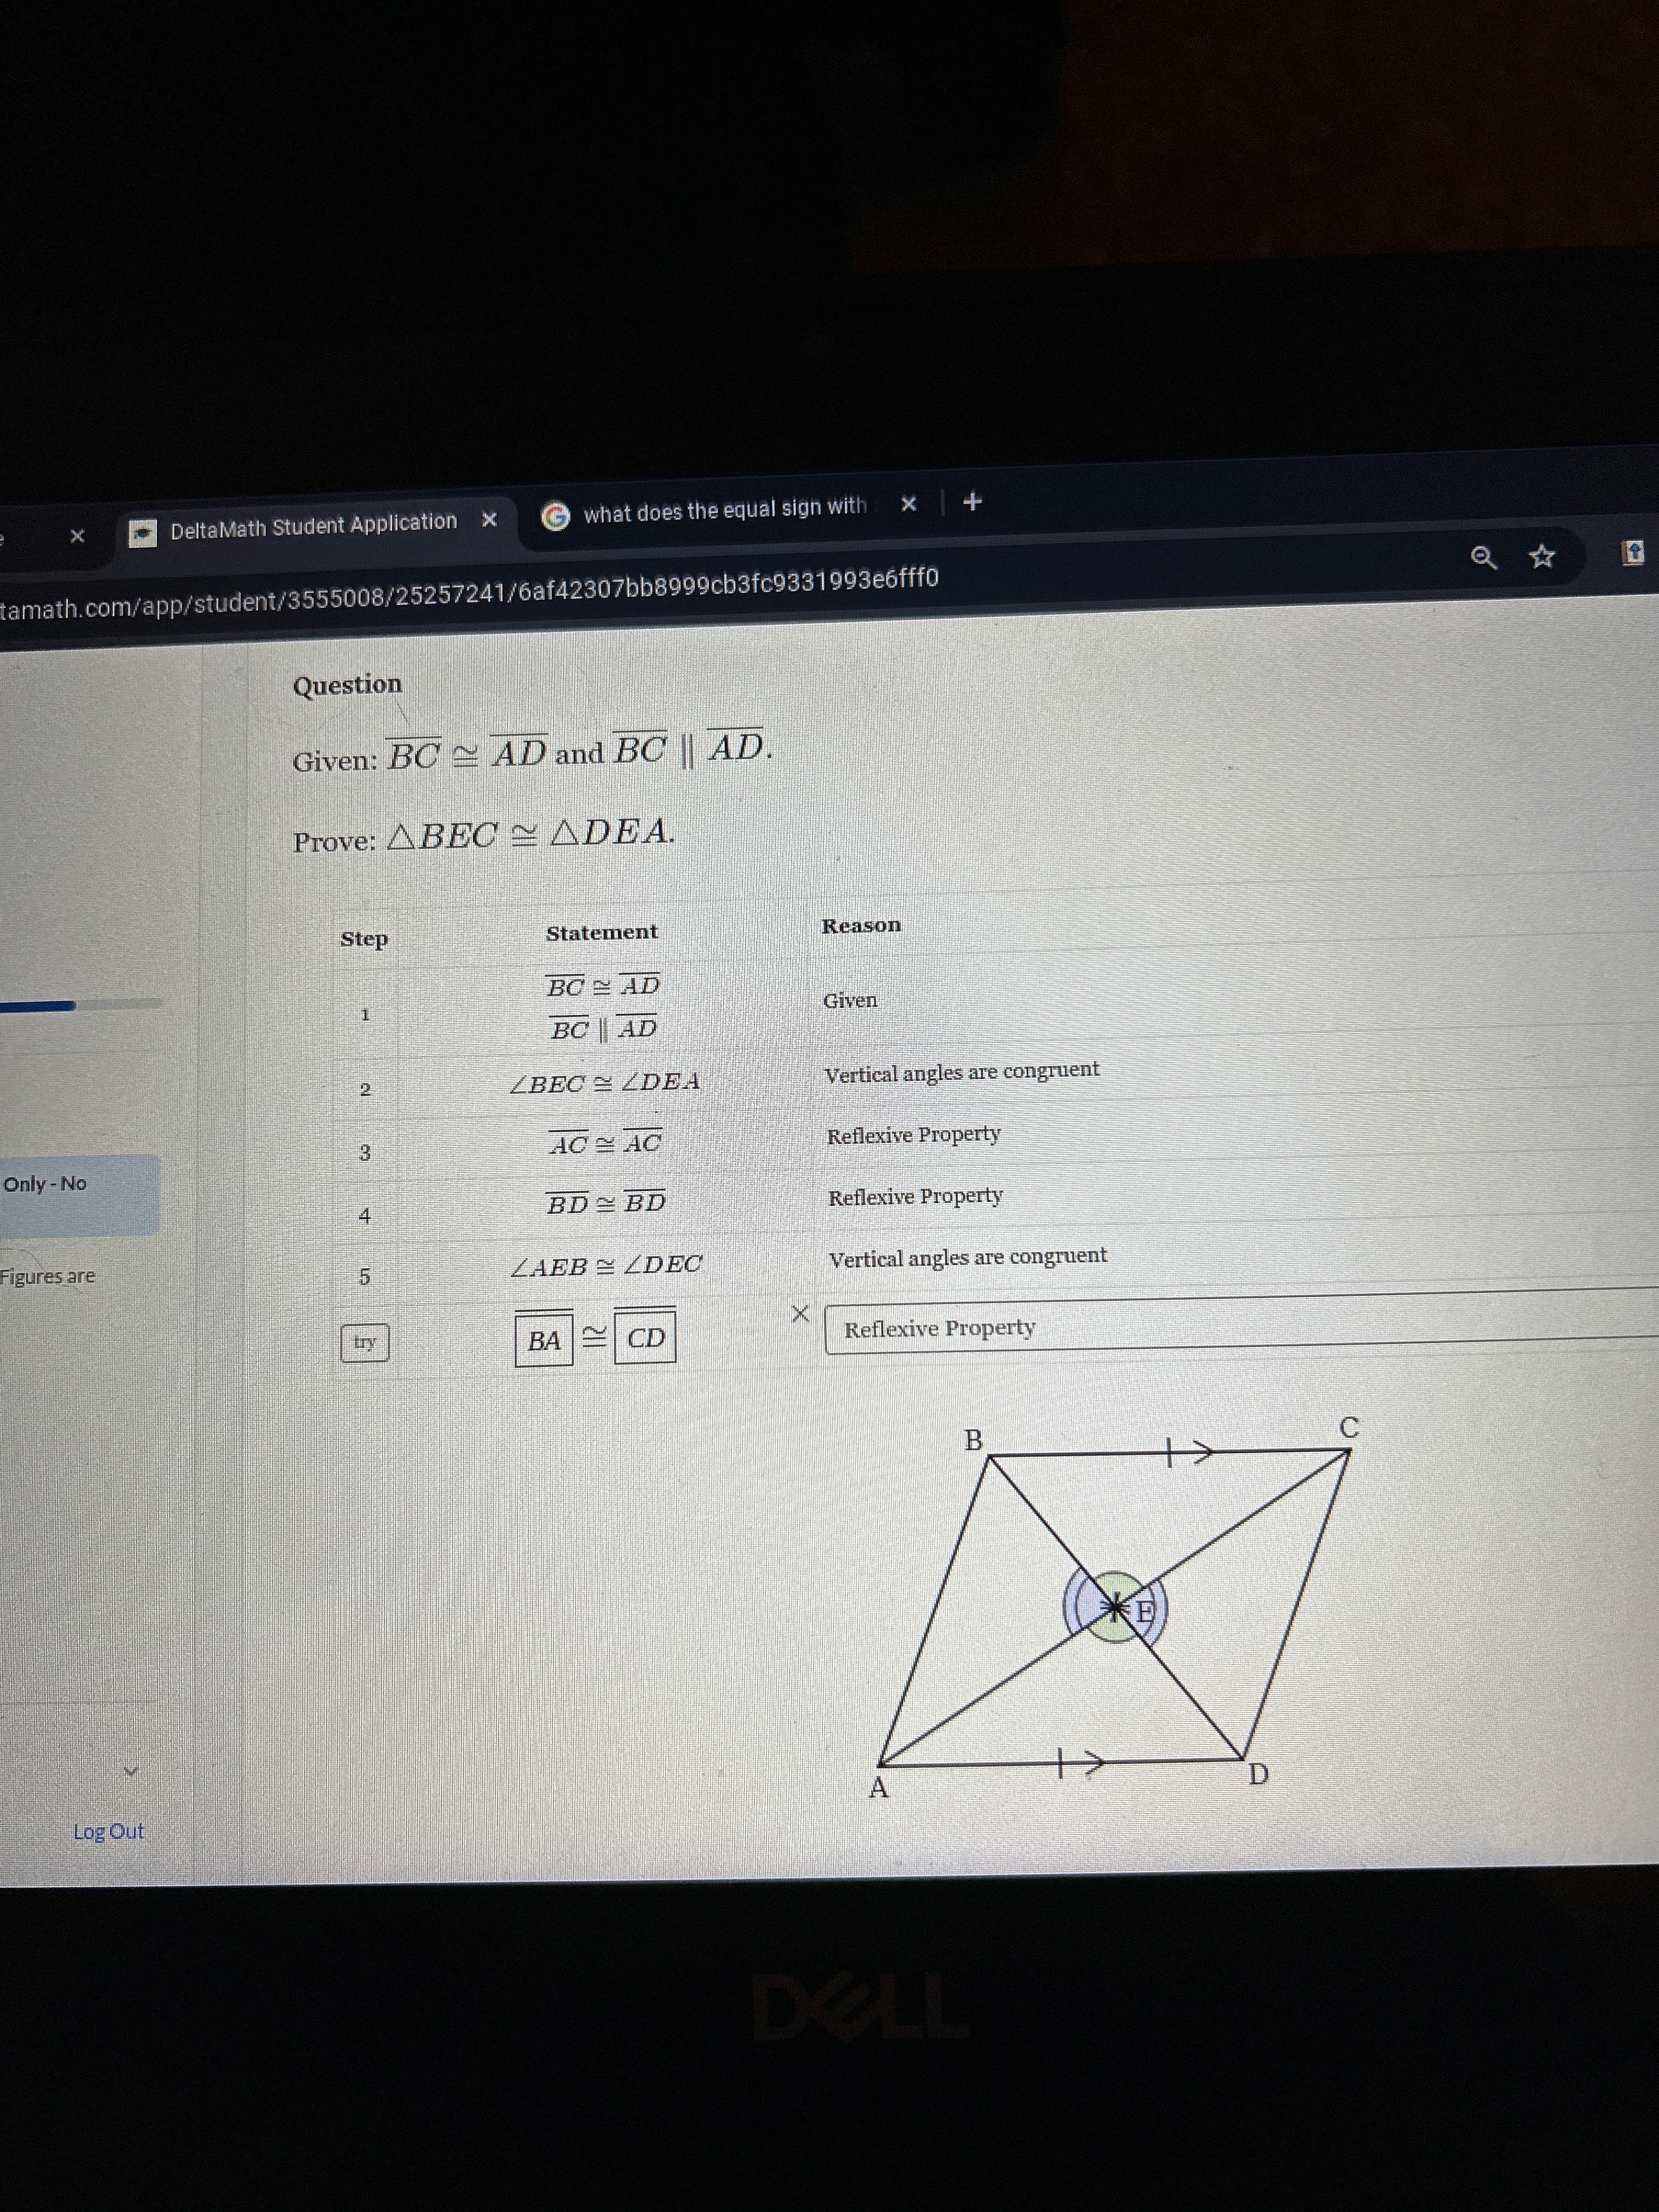Click the step 4 statement BD ≅ BD
Screen dimensions: 1659x2212
pos(605,1202)
